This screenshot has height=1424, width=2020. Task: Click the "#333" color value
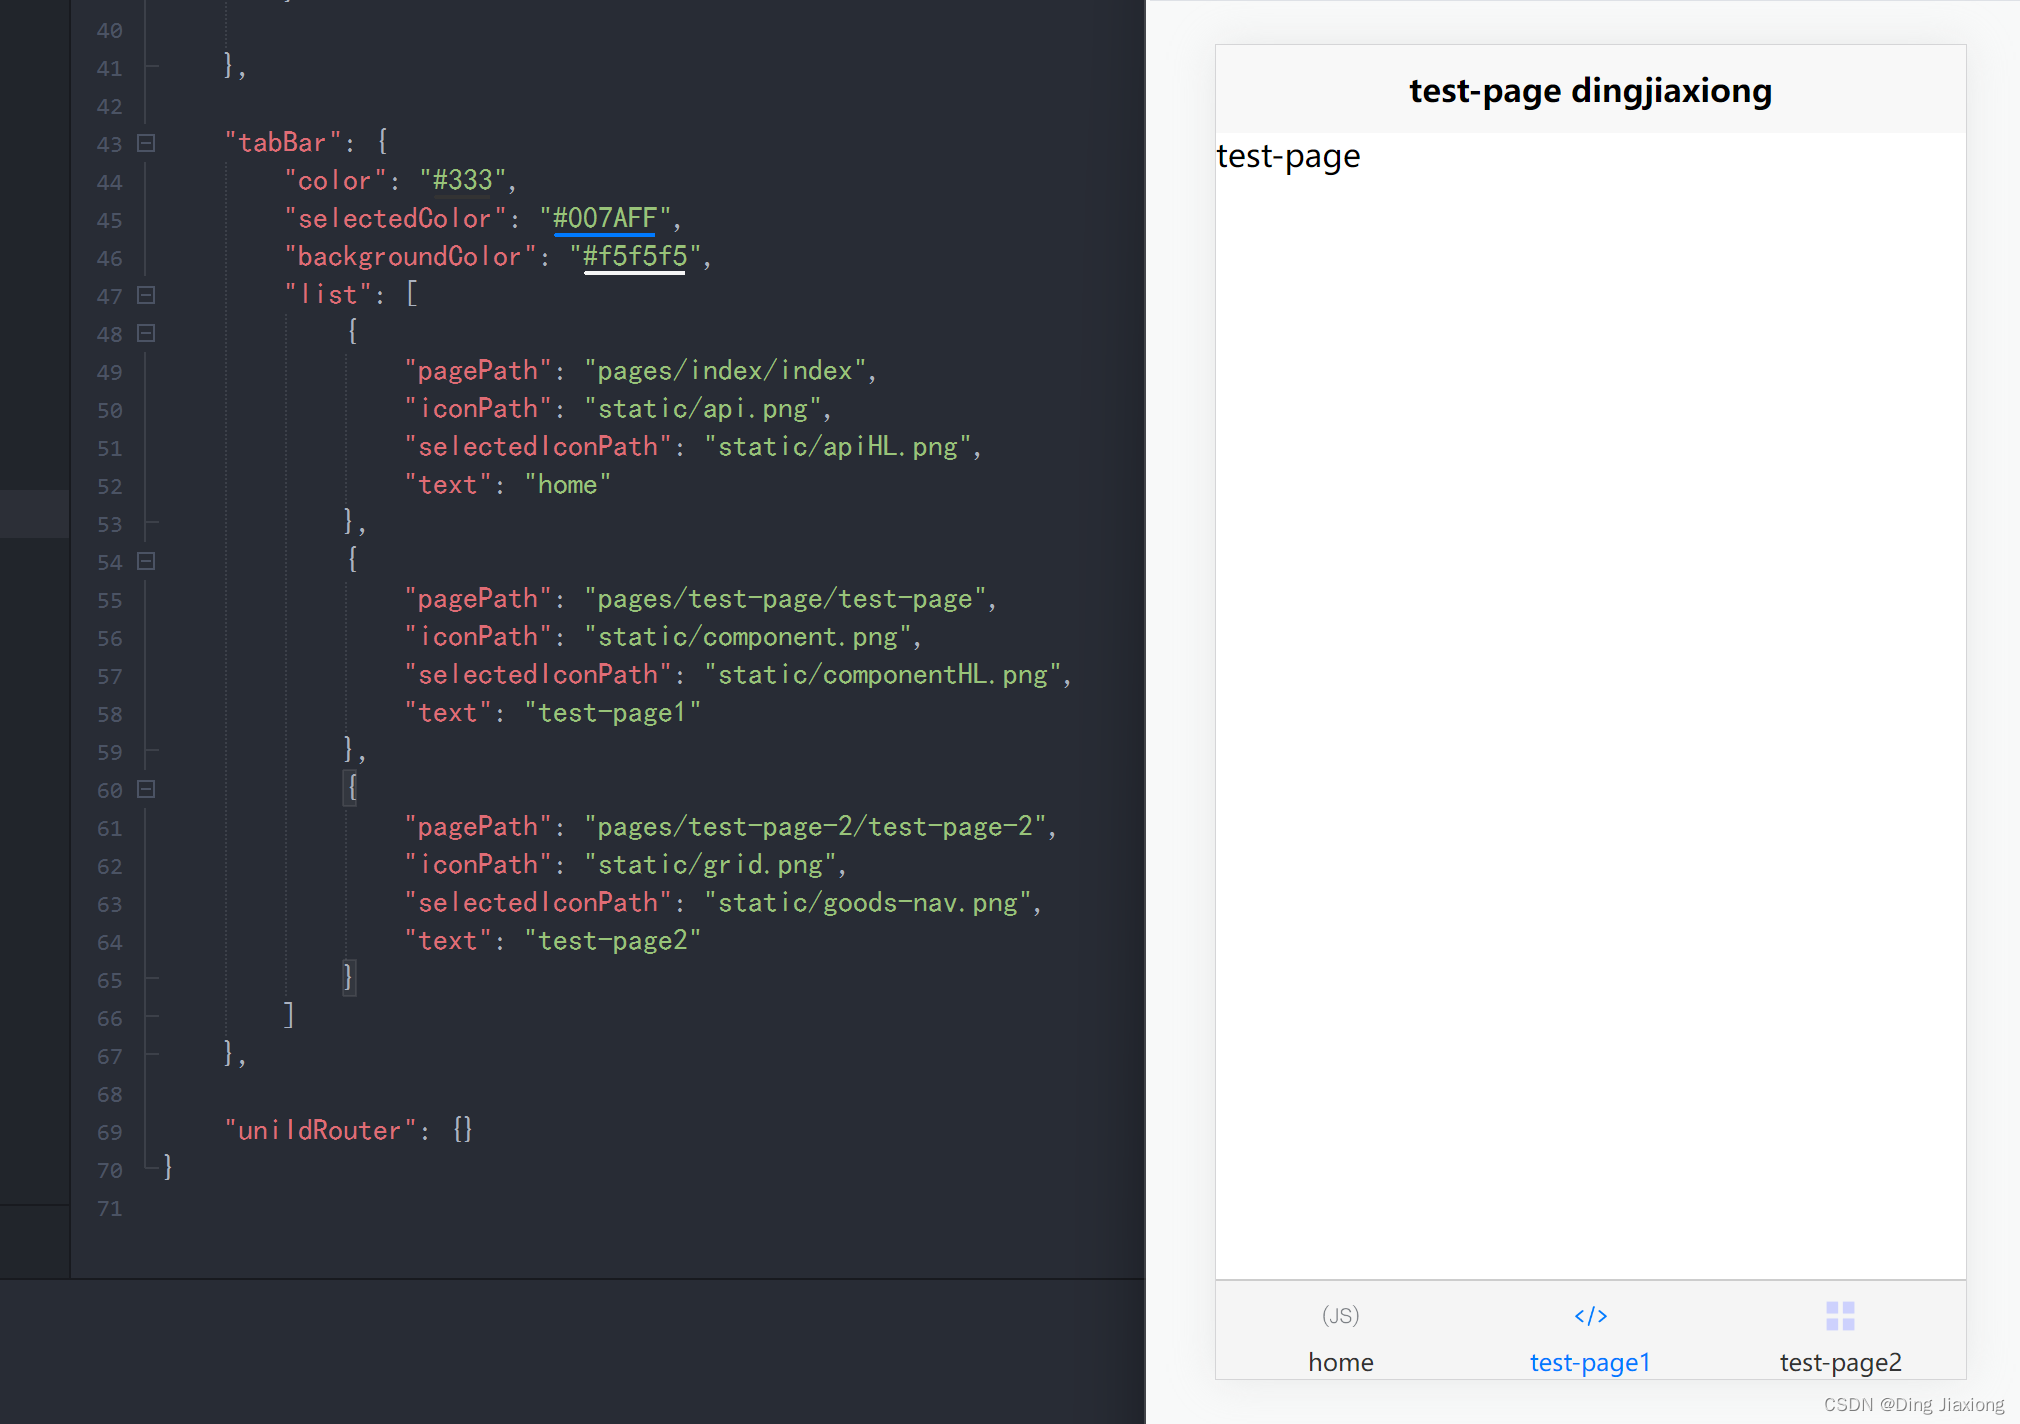(x=462, y=180)
